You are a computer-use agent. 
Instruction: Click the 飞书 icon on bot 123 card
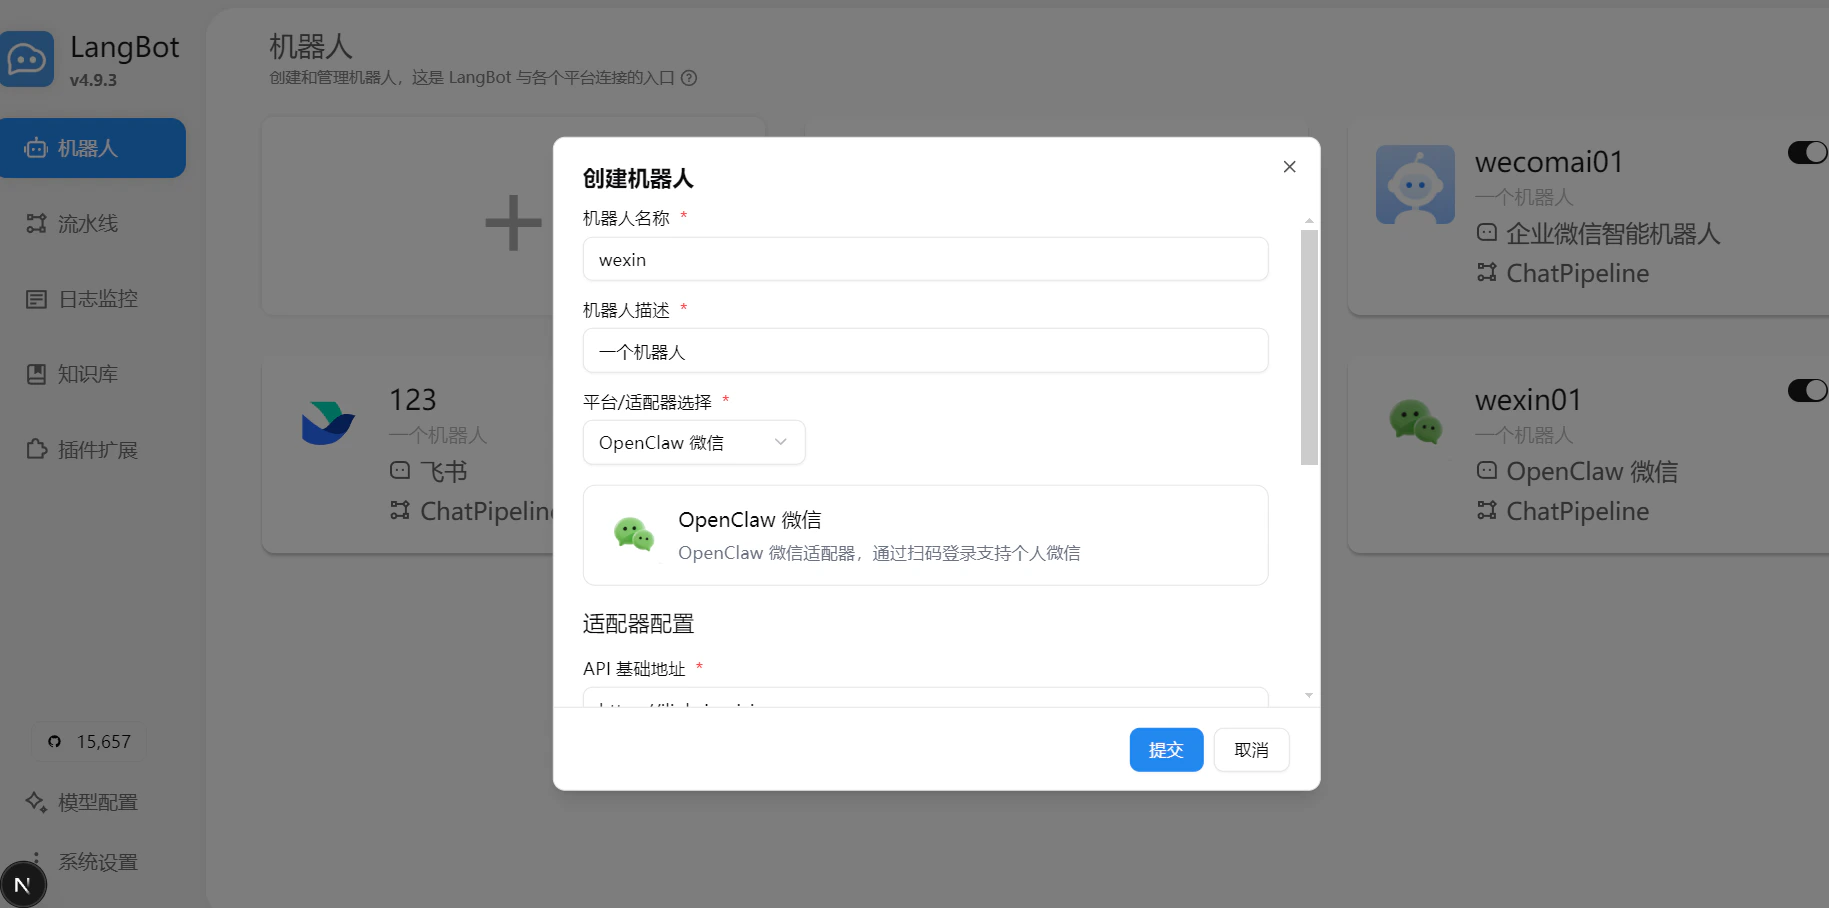click(x=399, y=470)
